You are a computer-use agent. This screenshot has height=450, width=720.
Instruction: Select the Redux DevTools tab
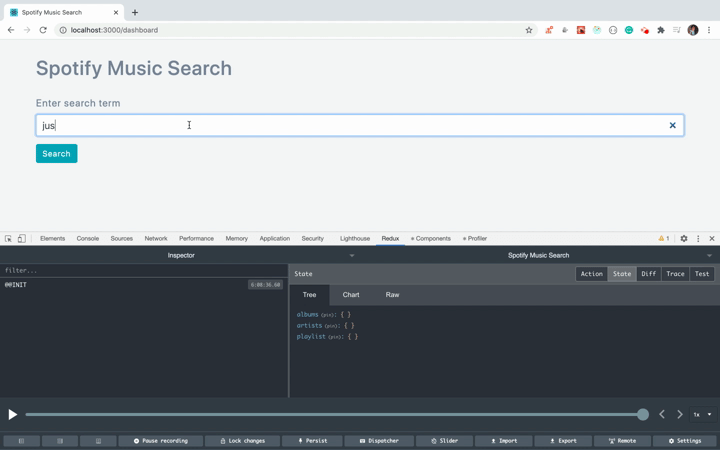(x=390, y=238)
